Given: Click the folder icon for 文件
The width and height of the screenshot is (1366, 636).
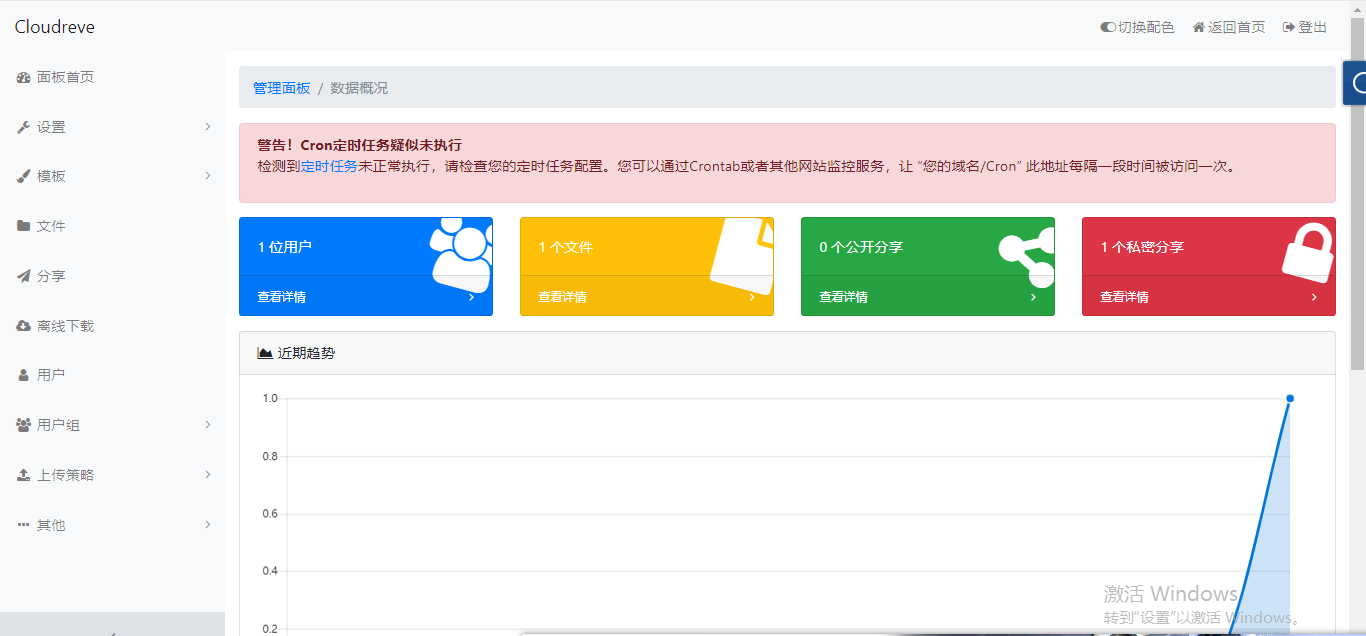Looking at the screenshot, I should tap(23, 226).
